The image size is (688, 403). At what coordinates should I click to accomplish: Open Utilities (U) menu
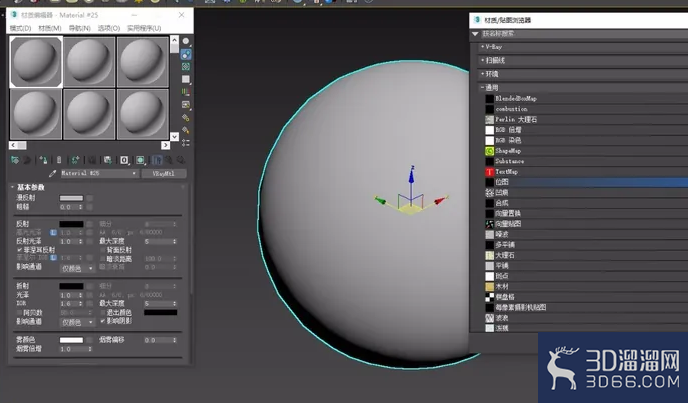coord(144,28)
